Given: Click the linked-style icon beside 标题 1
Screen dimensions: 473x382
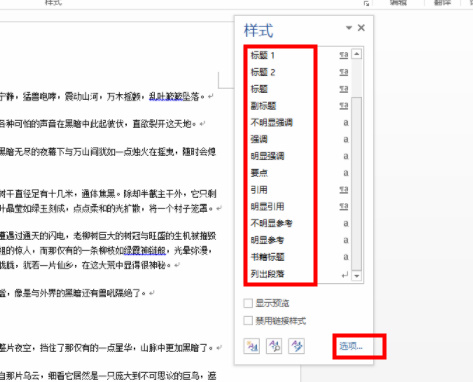Looking at the screenshot, I should tap(344, 55).
